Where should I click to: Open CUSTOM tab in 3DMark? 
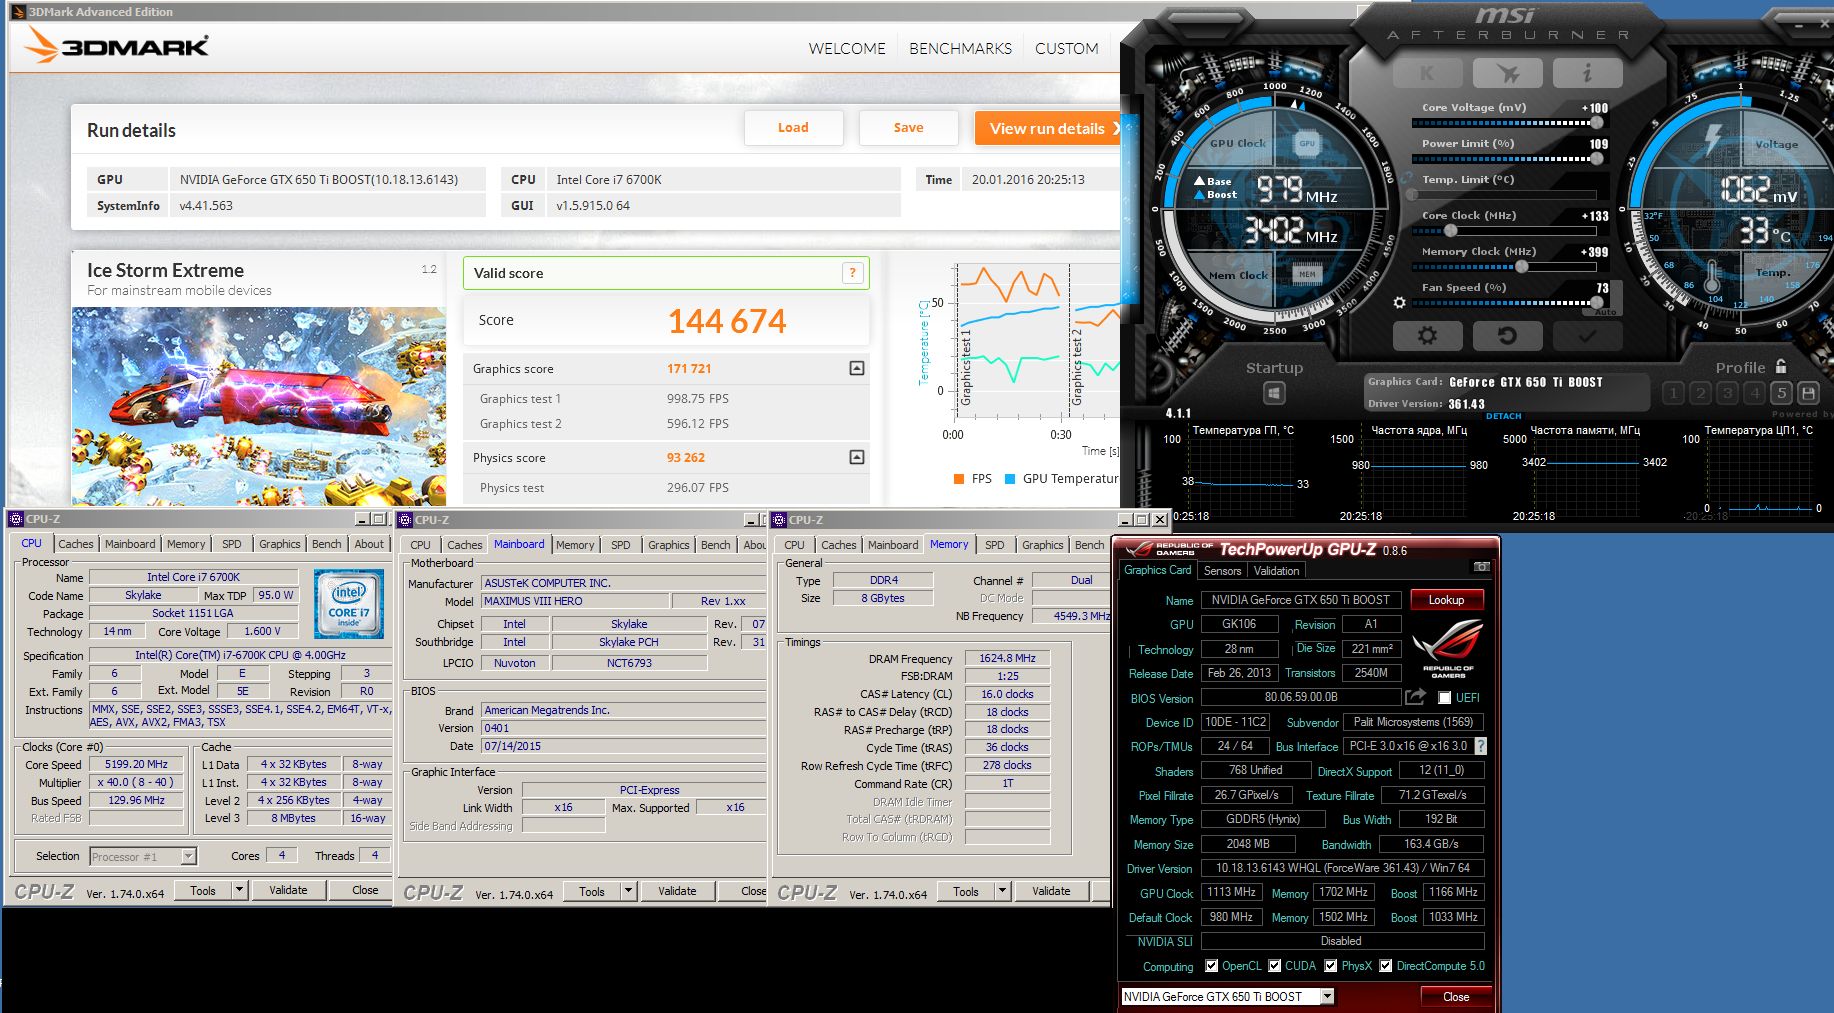point(1066,48)
